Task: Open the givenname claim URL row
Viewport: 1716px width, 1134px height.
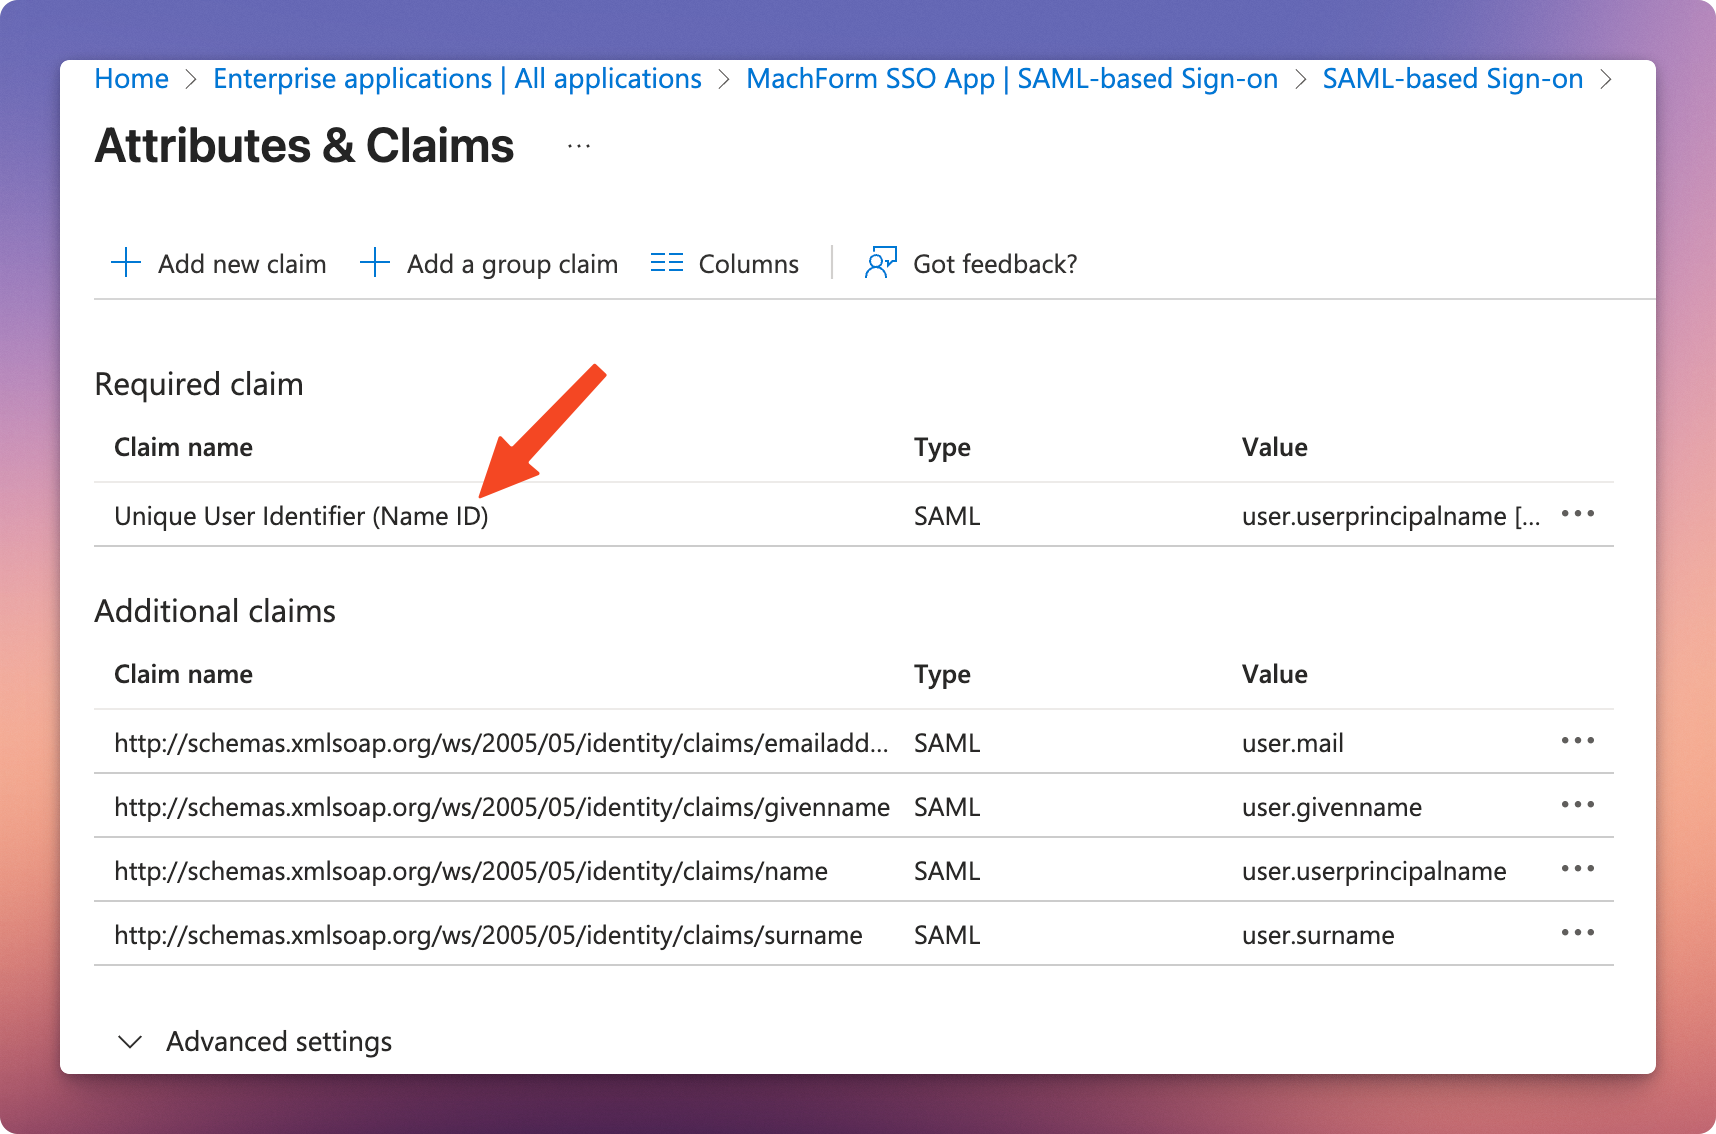Action: click(501, 807)
